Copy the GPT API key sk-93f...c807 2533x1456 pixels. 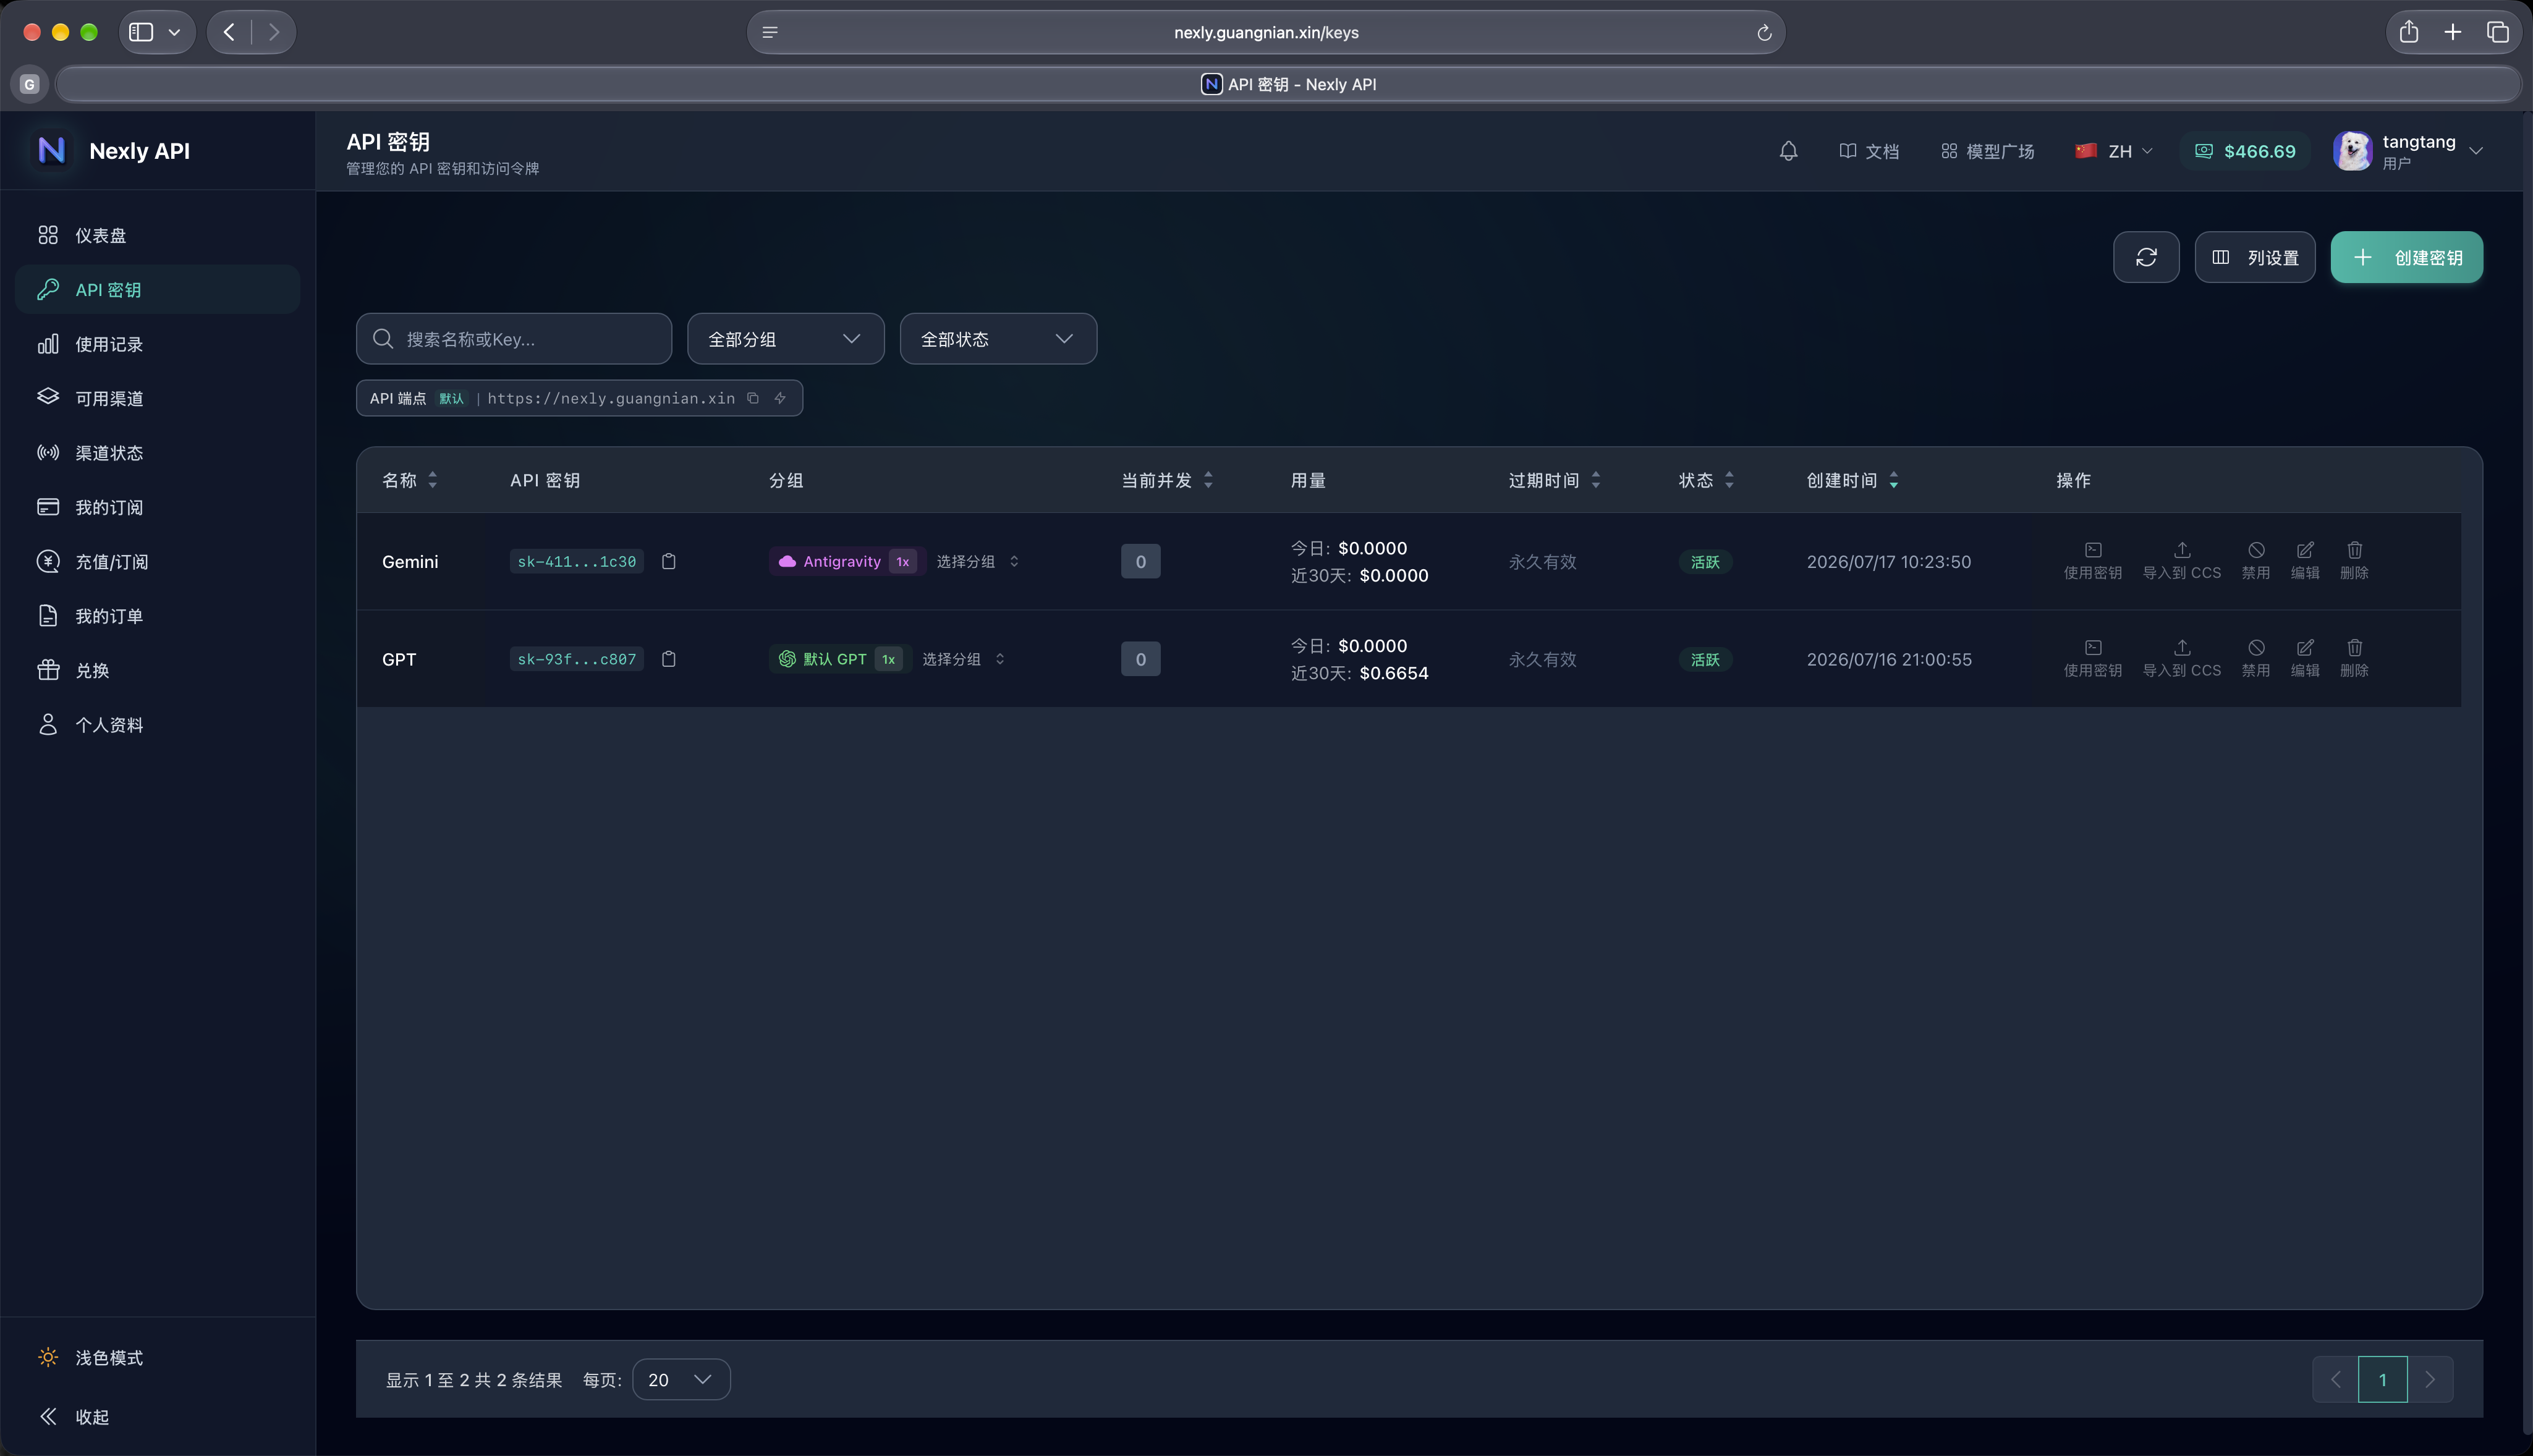click(669, 659)
